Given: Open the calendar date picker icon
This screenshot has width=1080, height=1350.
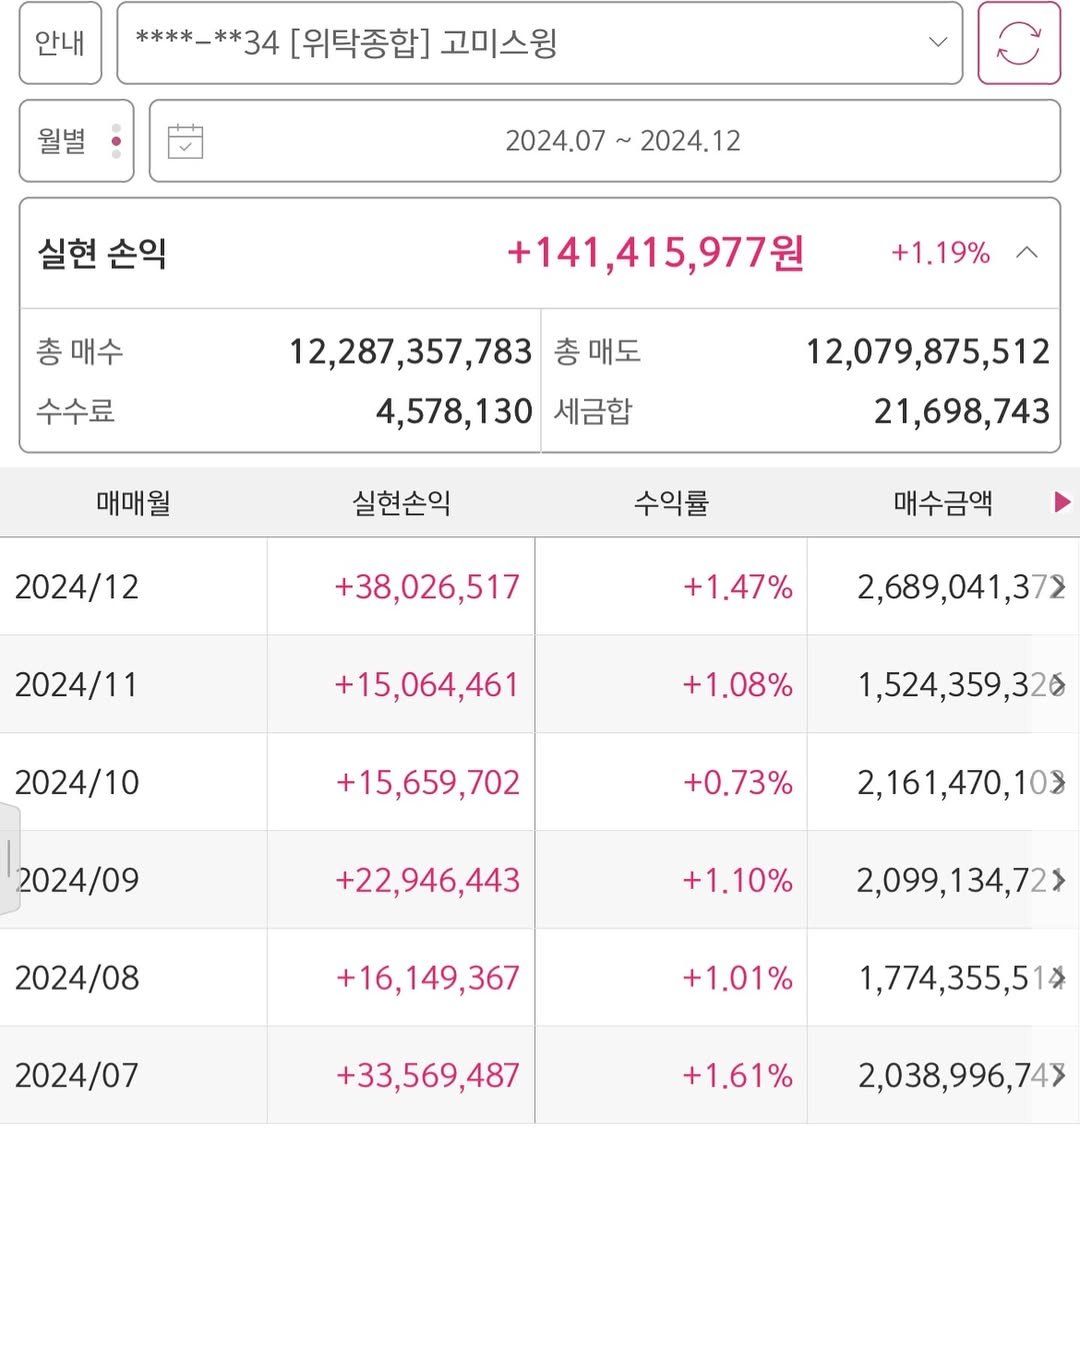Looking at the screenshot, I should tap(185, 141).
